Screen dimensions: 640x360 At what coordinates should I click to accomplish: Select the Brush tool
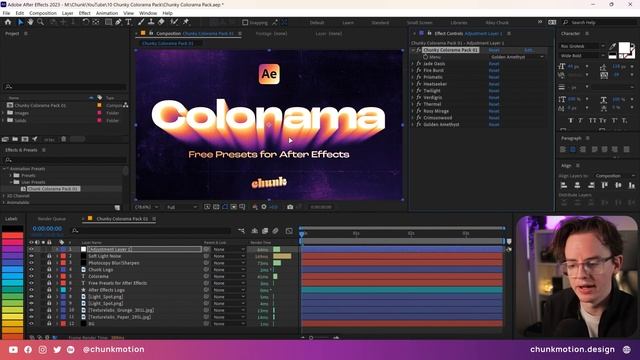tap(141, 22)
